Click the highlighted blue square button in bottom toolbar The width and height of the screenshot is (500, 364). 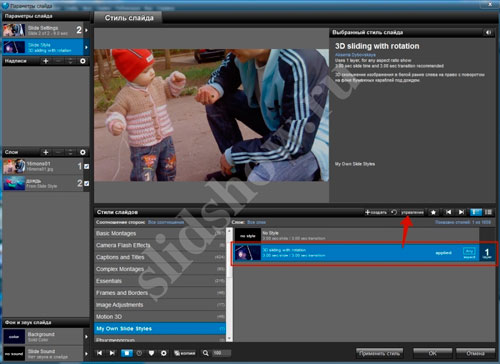coord(127,353)
